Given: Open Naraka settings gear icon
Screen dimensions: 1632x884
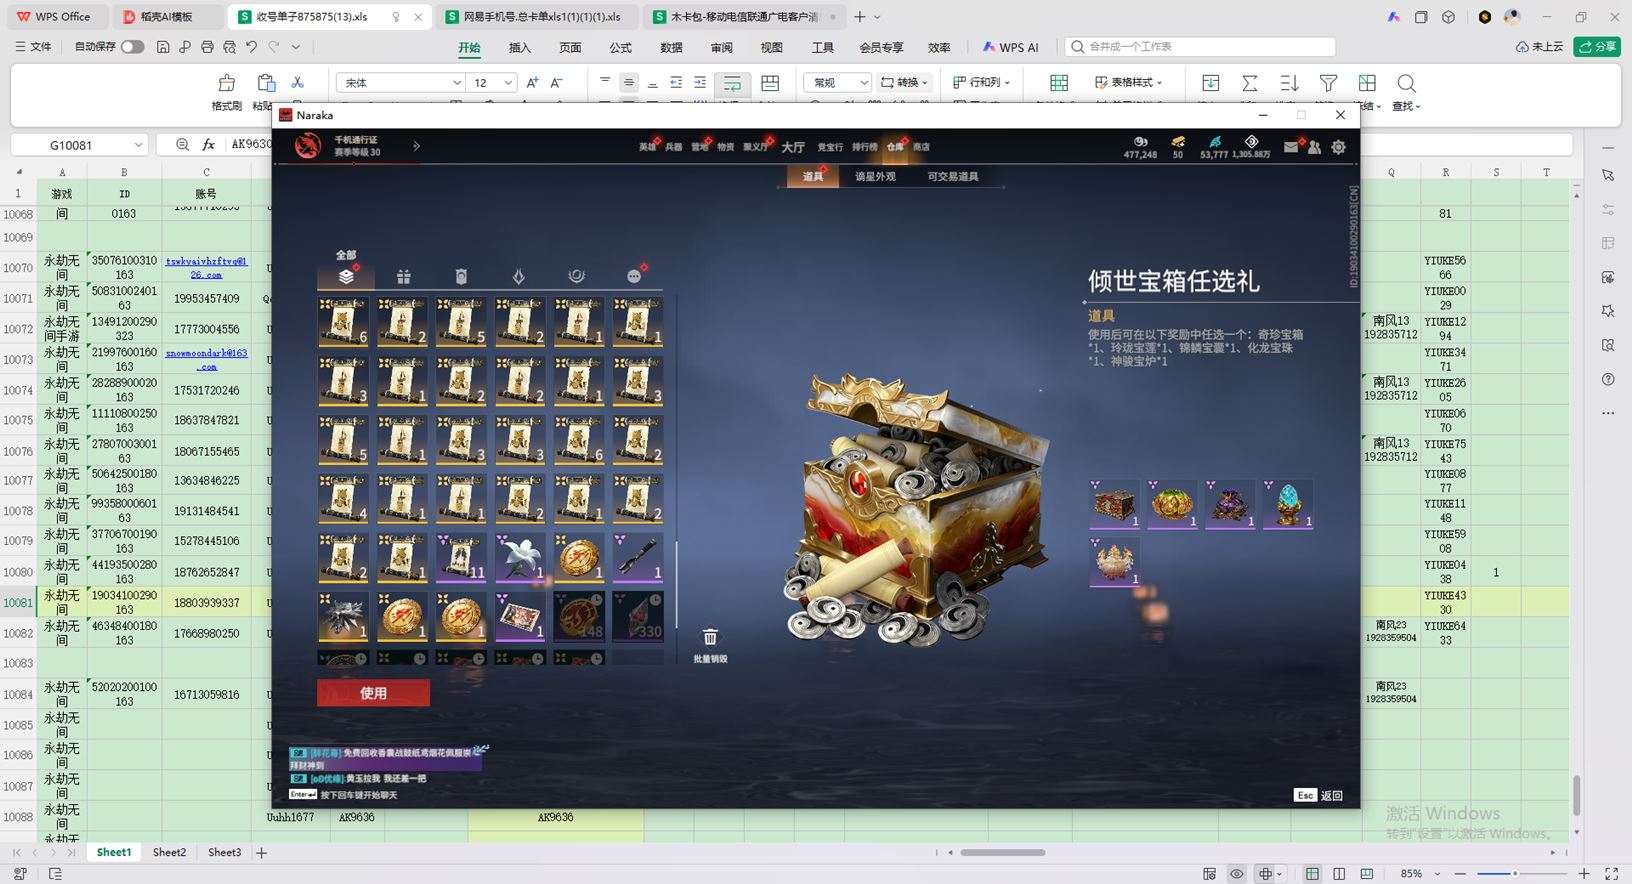Looking at the screenshot, I should [x=1338, y=147].
